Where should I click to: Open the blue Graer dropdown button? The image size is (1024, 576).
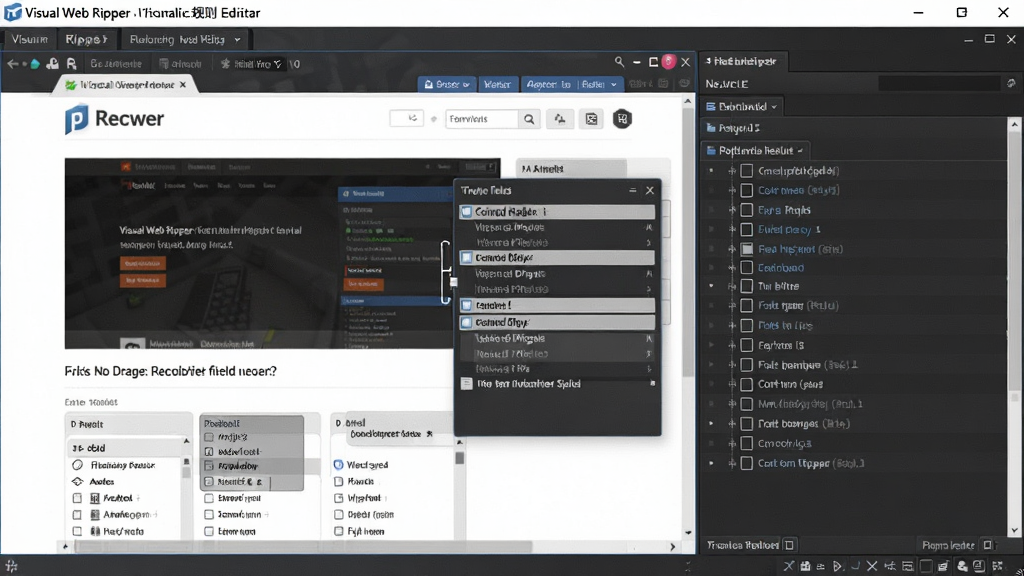(447, 84)
